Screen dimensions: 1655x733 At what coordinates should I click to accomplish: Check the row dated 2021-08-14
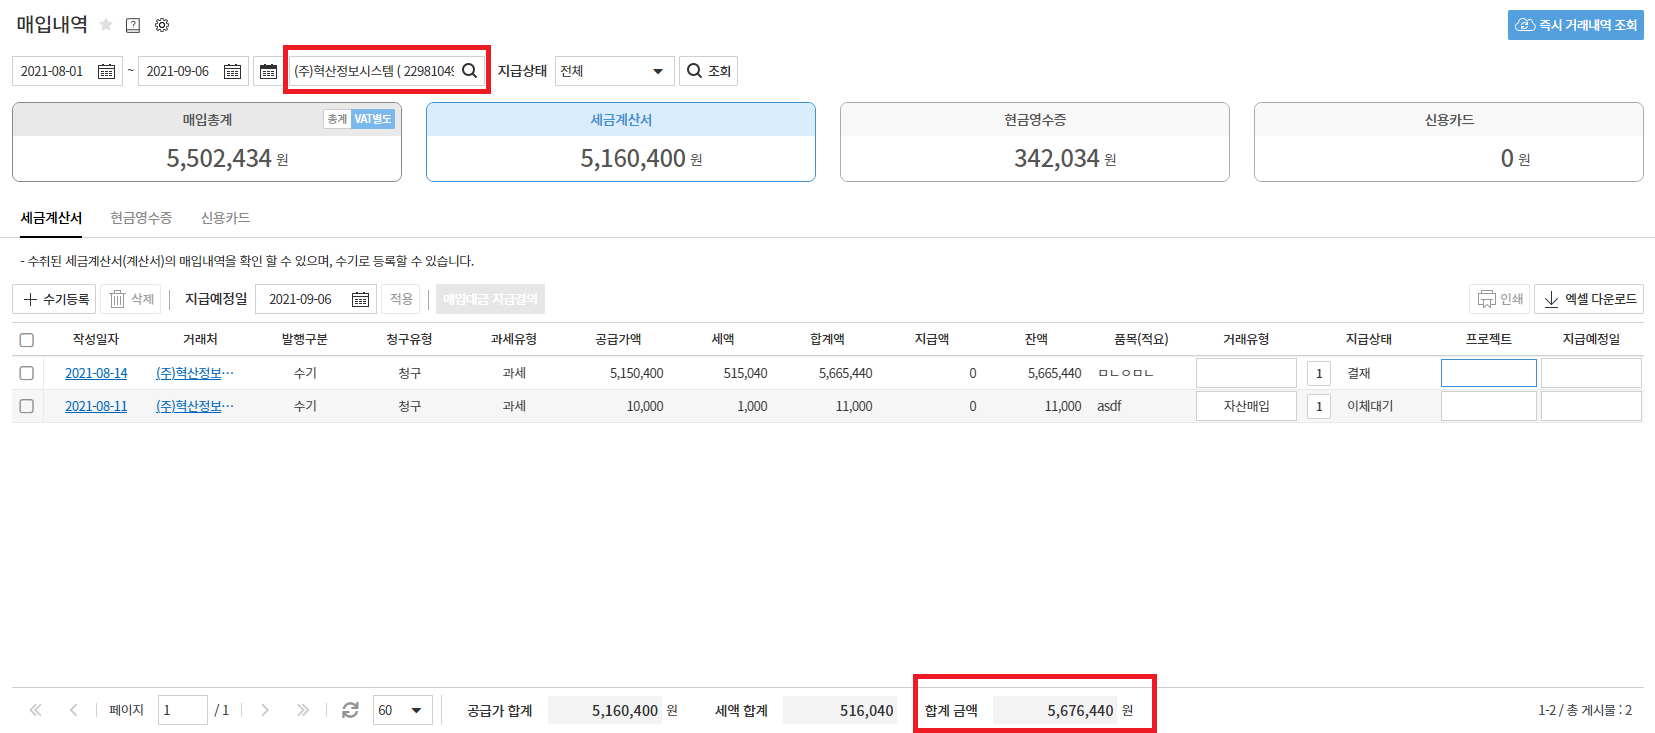pos(27,373)
